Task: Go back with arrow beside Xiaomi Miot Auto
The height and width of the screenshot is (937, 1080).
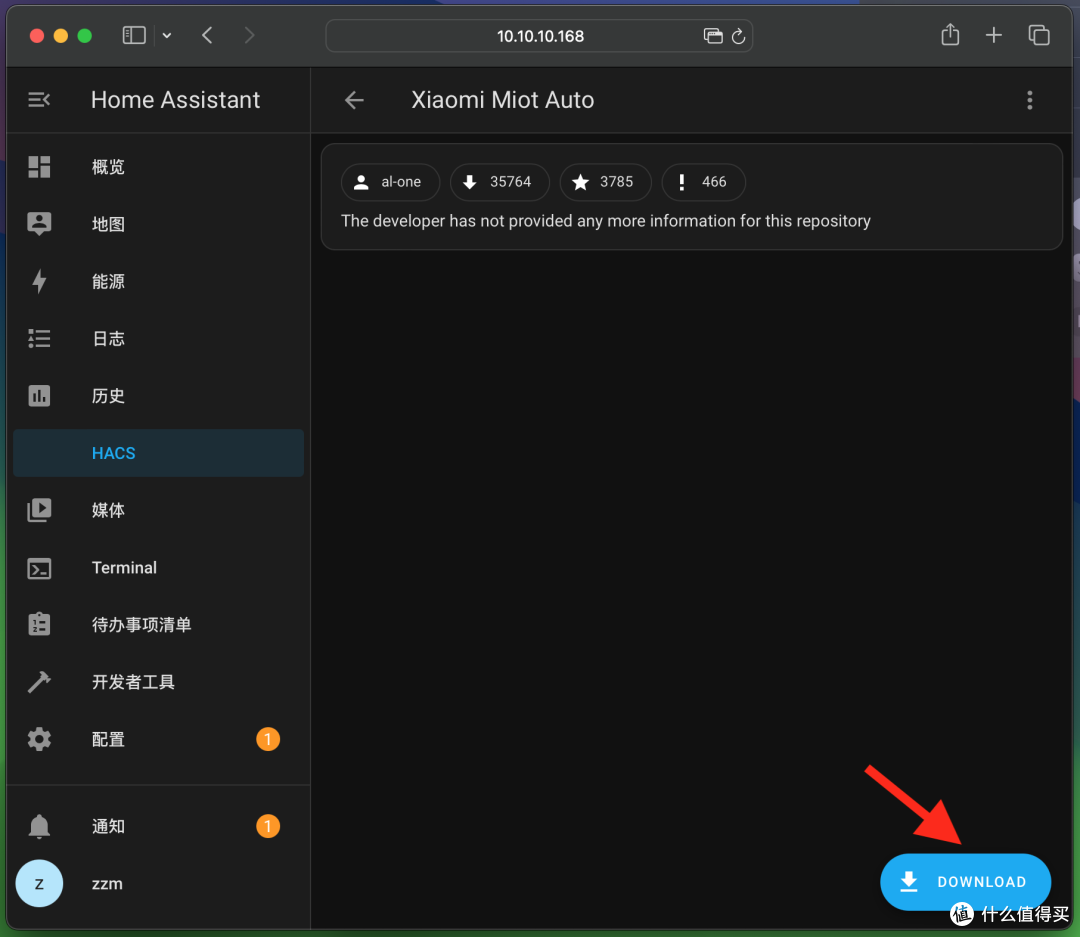Action: (x=354, y=100)
